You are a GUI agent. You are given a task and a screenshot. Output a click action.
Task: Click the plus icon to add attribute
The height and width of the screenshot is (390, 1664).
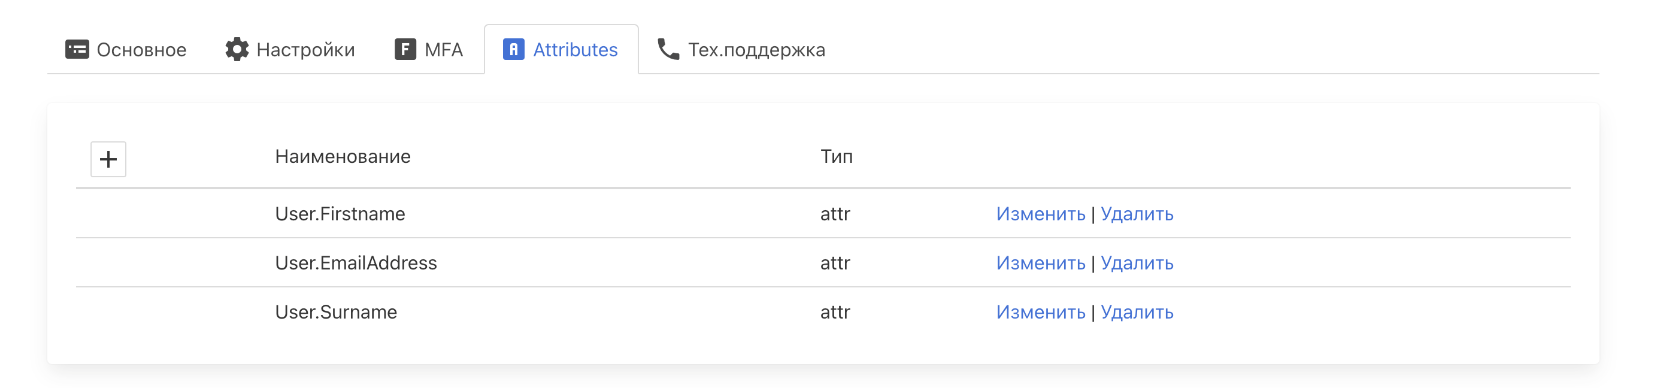click(108, 159)
